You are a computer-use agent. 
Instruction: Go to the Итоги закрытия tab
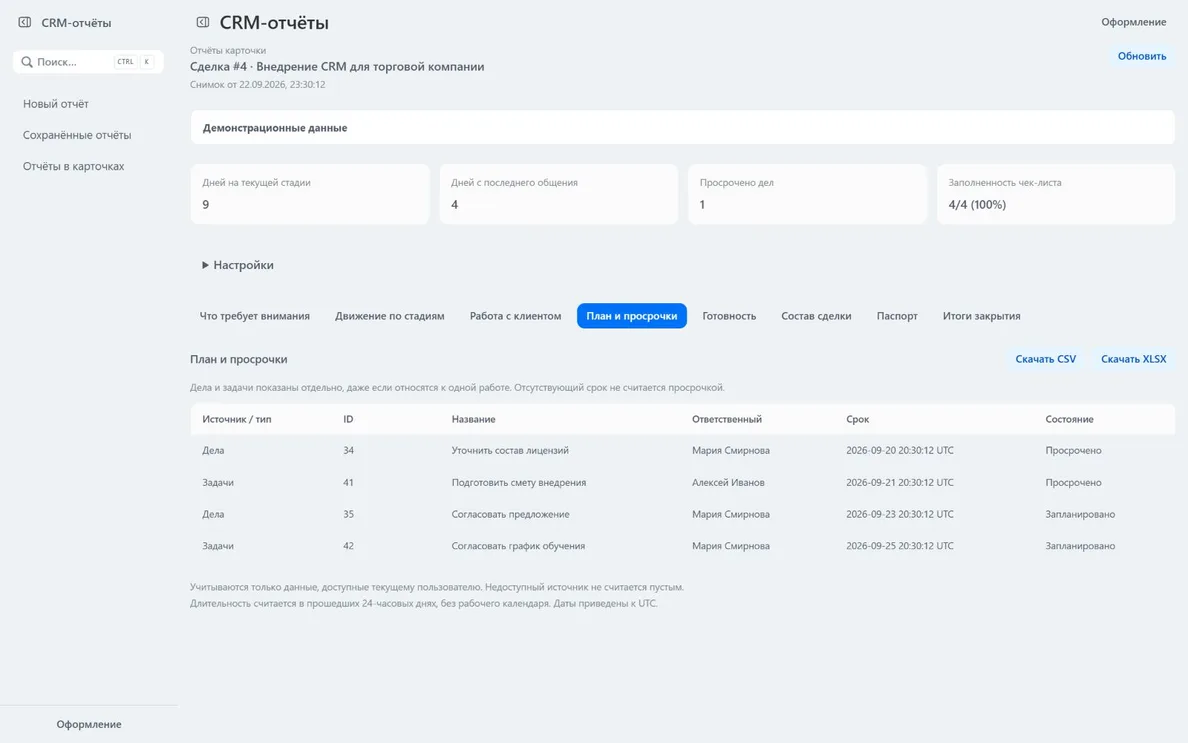pyautogui.click(x=981, y=316)
